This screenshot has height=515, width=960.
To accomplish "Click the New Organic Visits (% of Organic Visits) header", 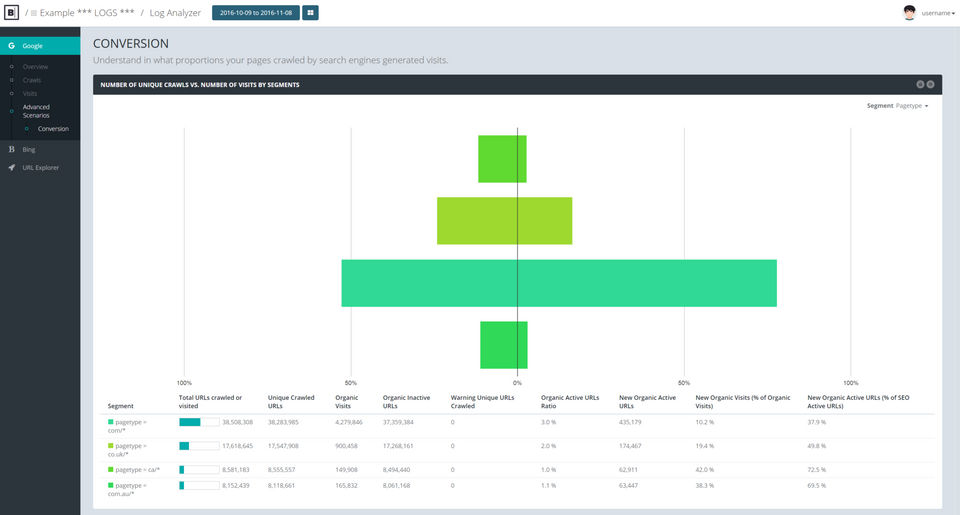I will pyautogui.click(x=743, y=402).
